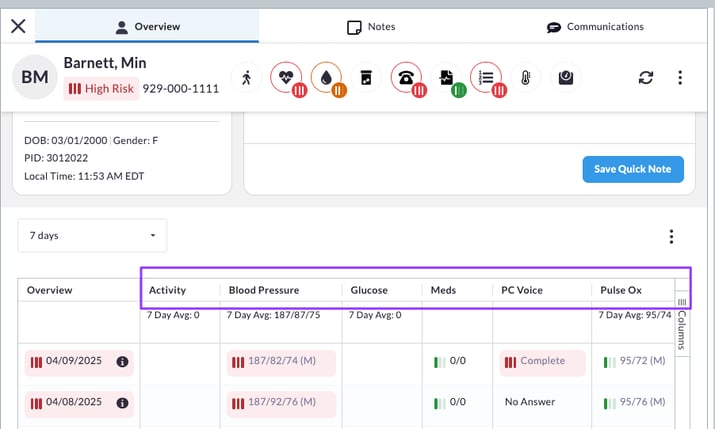
Task: Click the Save Quick Note button
Action: (633, 169)
